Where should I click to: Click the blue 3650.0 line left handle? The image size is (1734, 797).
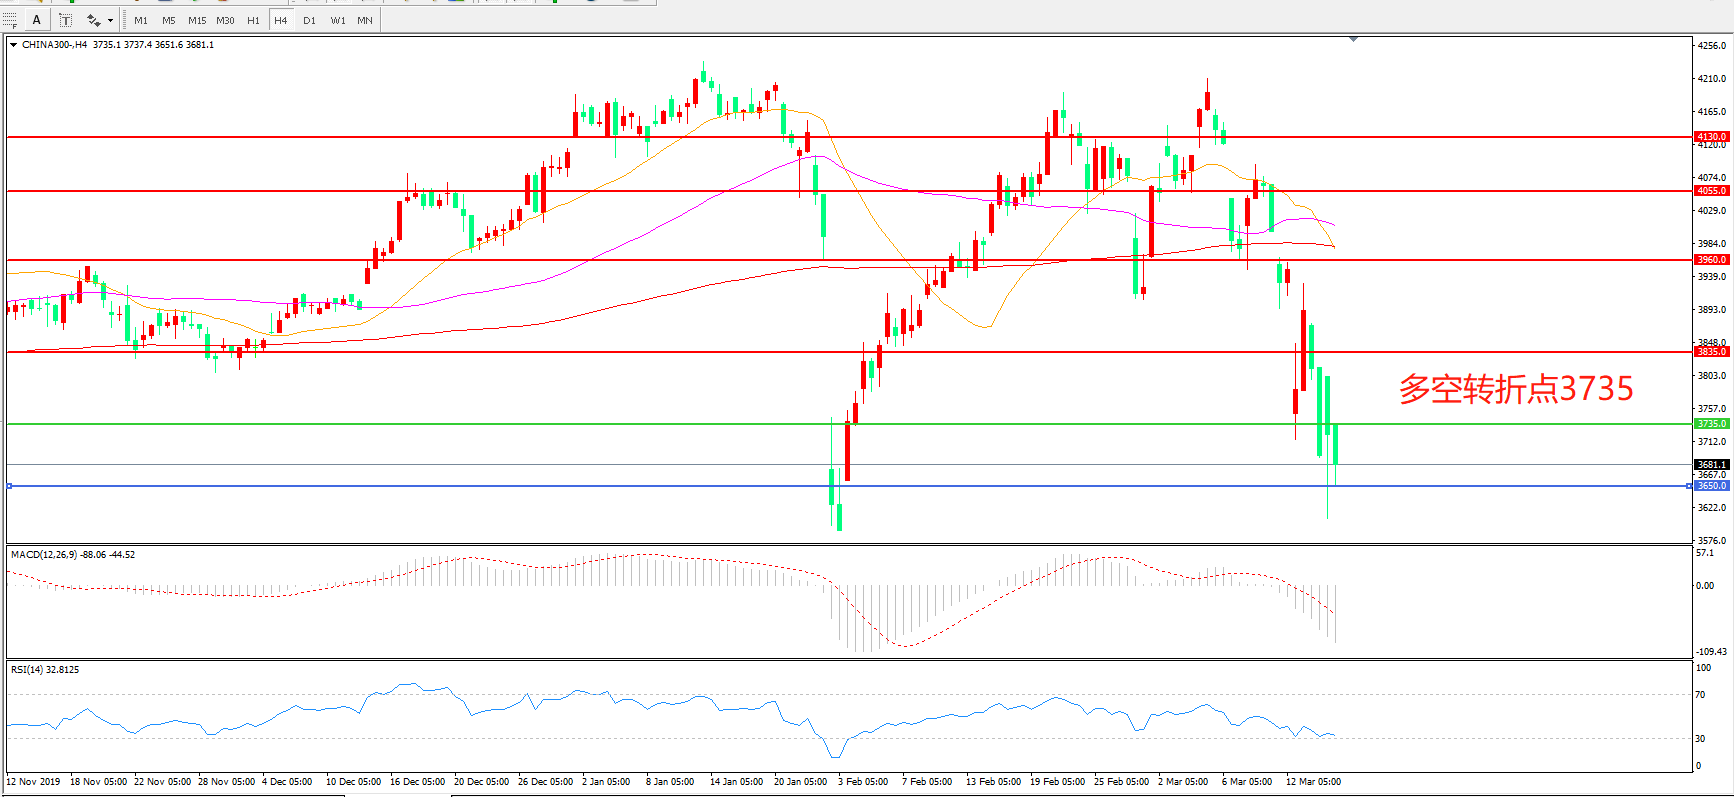tap(10, 486)
